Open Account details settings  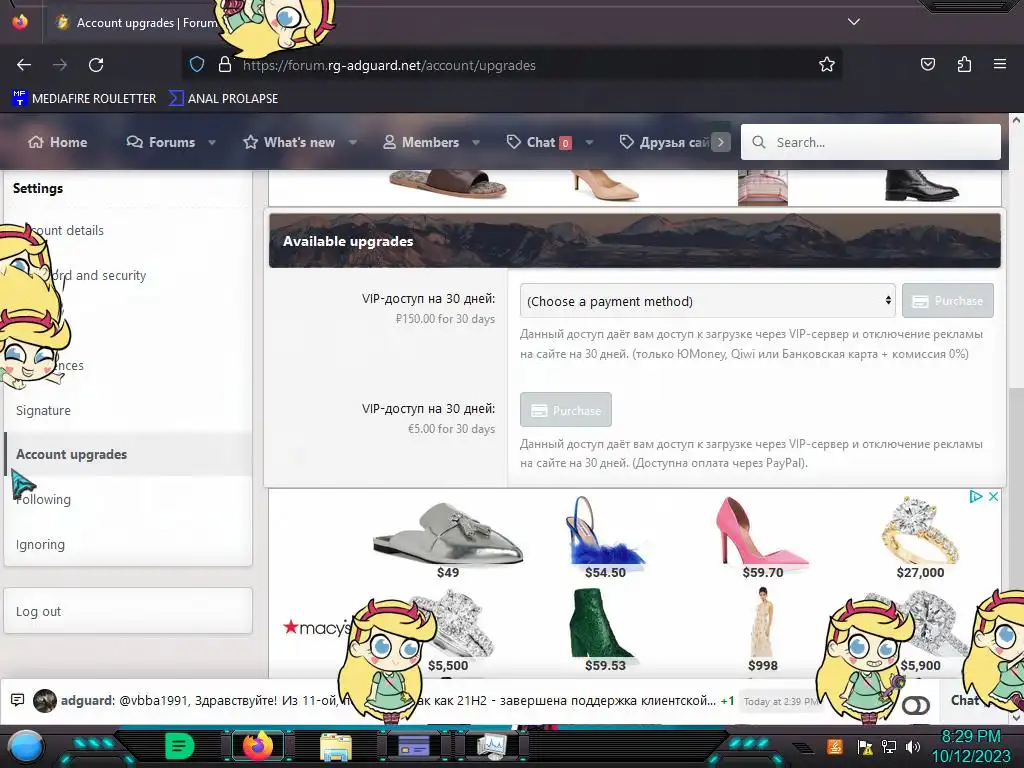tap(67, 231)
